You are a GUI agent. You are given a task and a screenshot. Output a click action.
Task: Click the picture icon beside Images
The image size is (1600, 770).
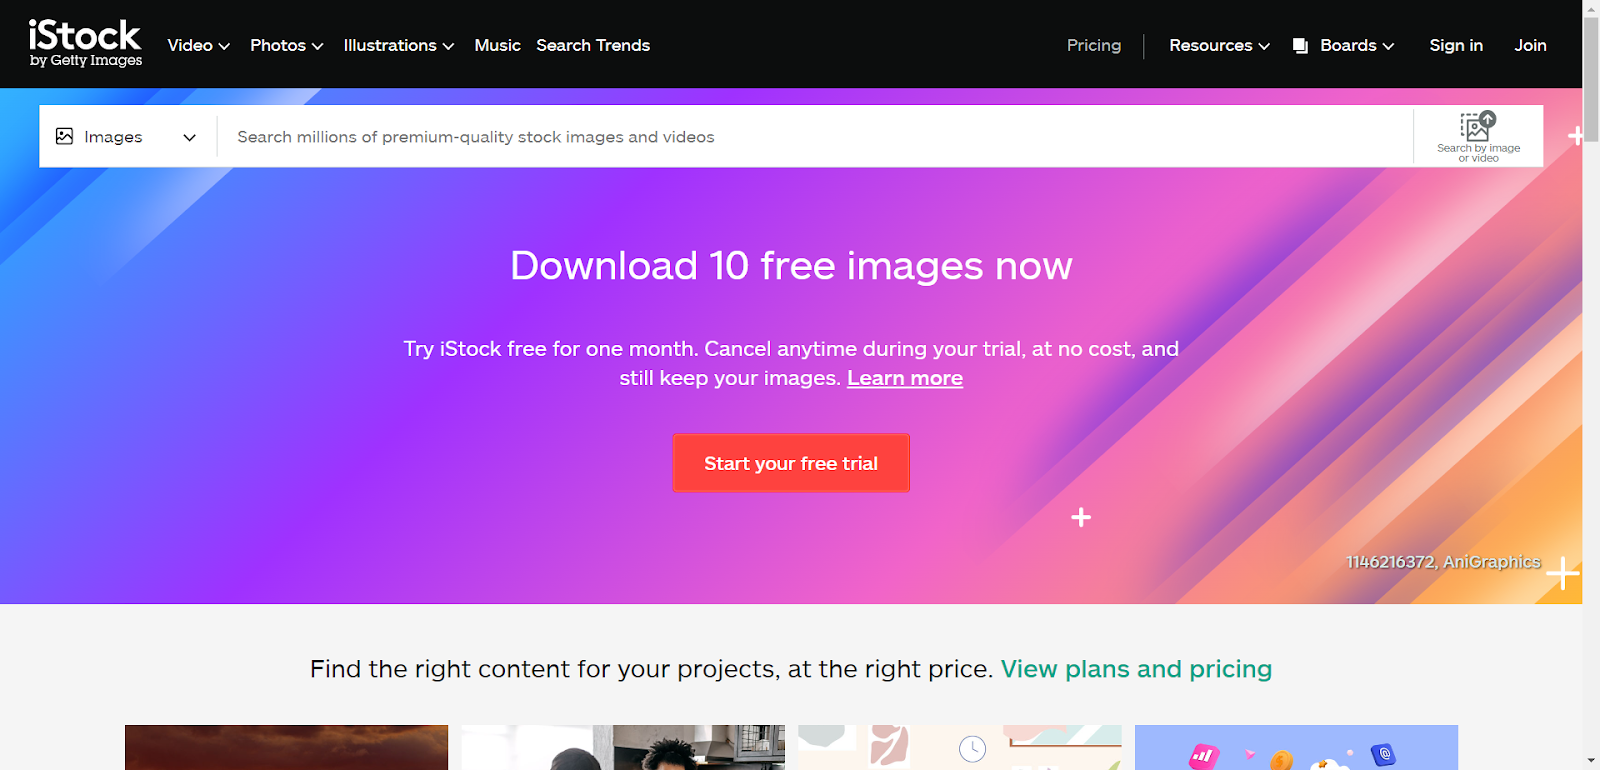pos(64,136)
